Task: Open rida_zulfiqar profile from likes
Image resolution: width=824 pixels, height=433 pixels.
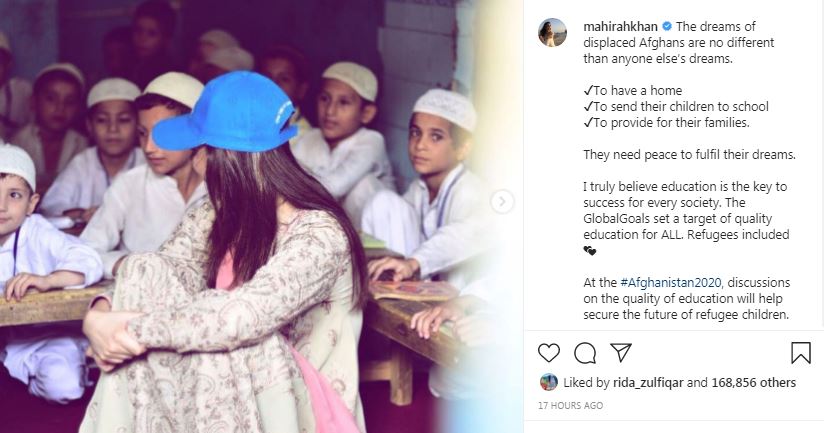Action: click(648, 383)
